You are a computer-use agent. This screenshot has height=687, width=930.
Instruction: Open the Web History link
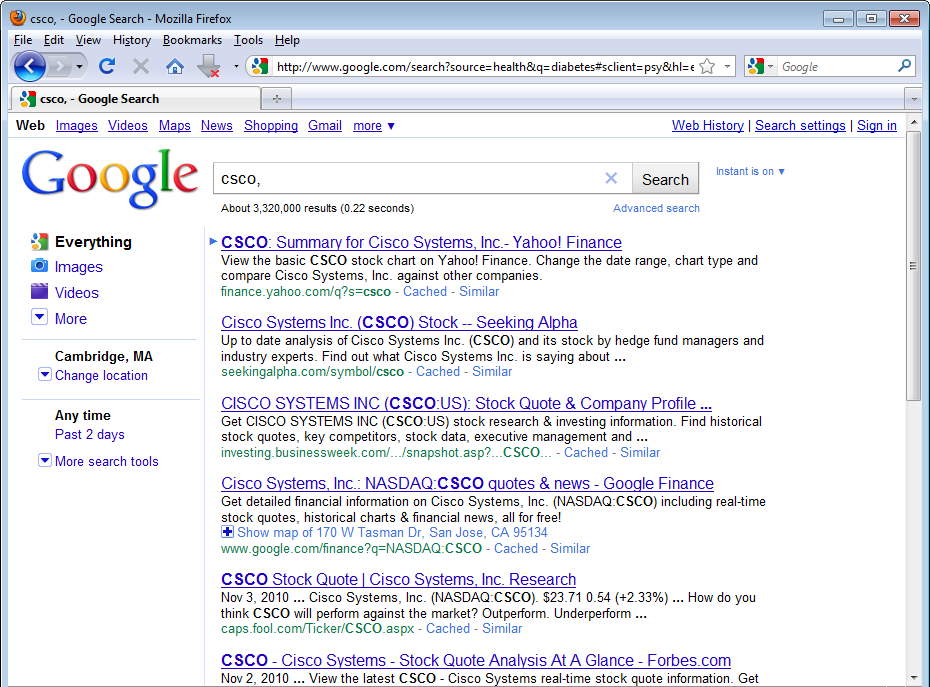pos(708,126)
